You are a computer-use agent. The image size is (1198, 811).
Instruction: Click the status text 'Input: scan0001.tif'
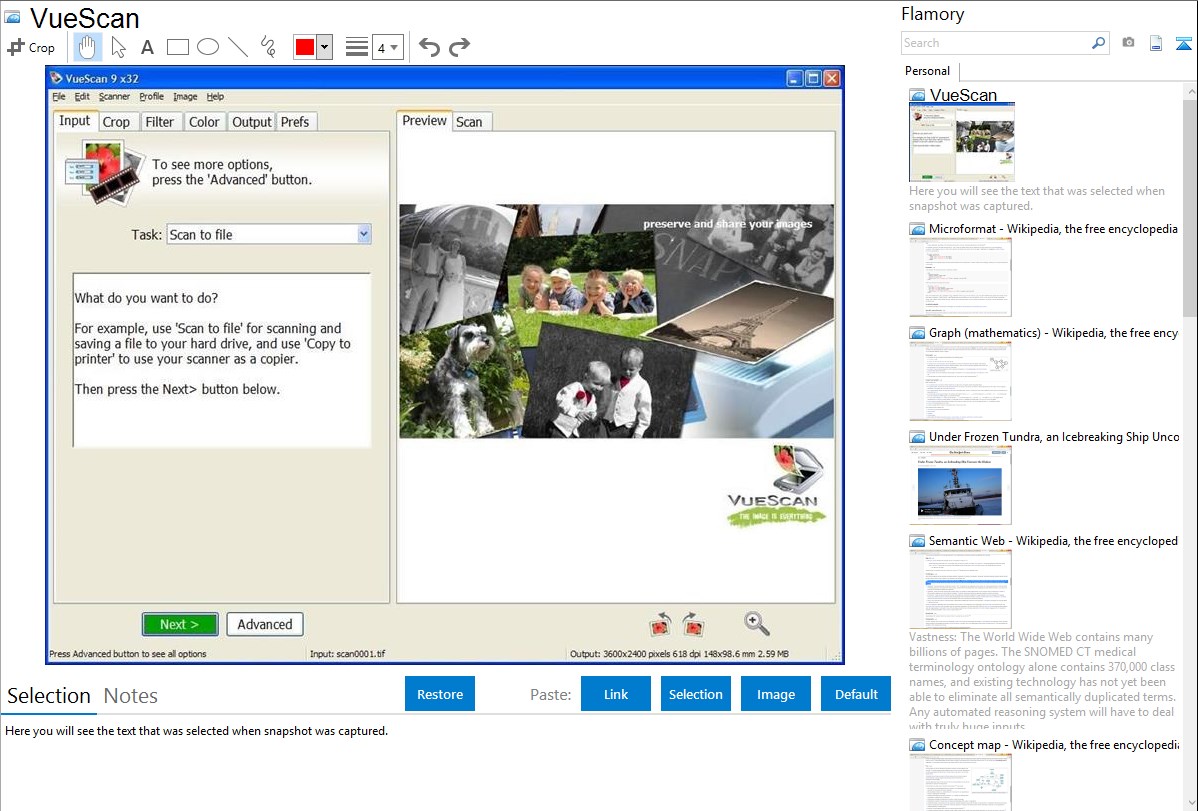348,654
